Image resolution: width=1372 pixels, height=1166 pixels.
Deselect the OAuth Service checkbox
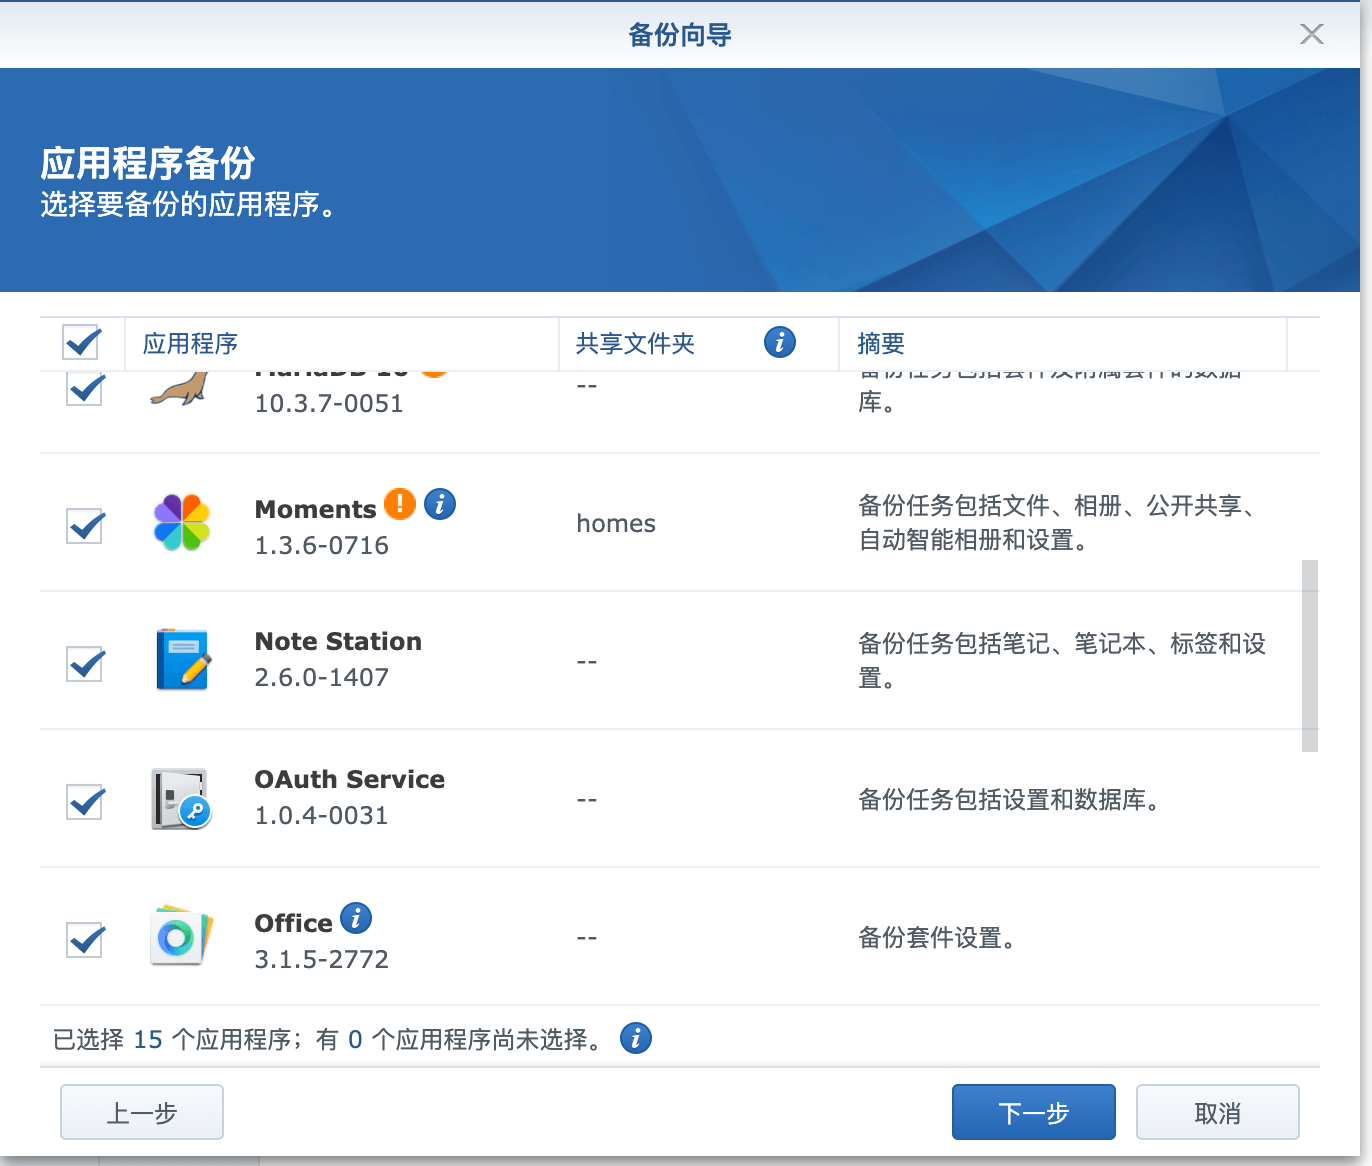85,801
